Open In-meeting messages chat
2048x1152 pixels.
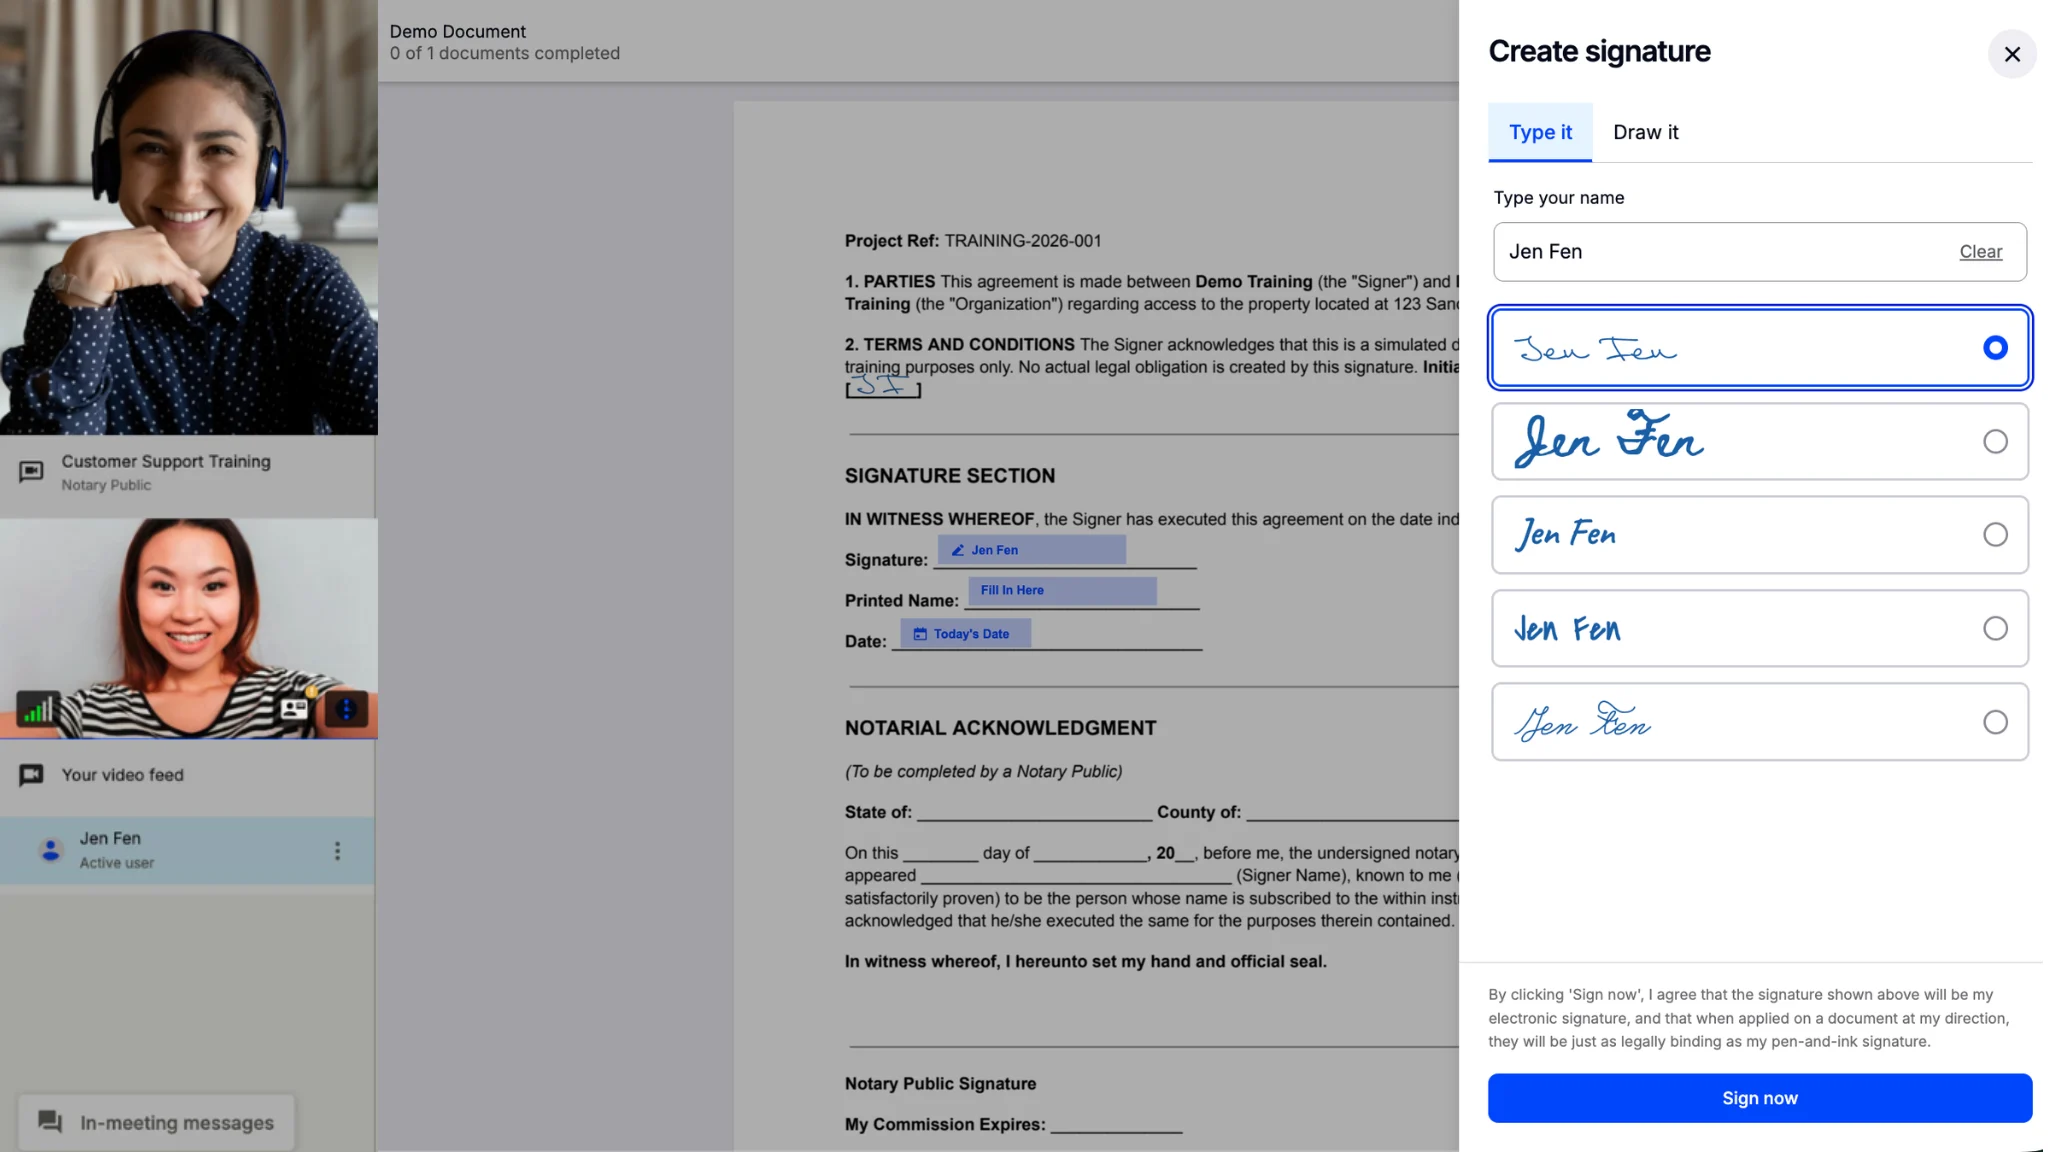(x=156, y=1122)
